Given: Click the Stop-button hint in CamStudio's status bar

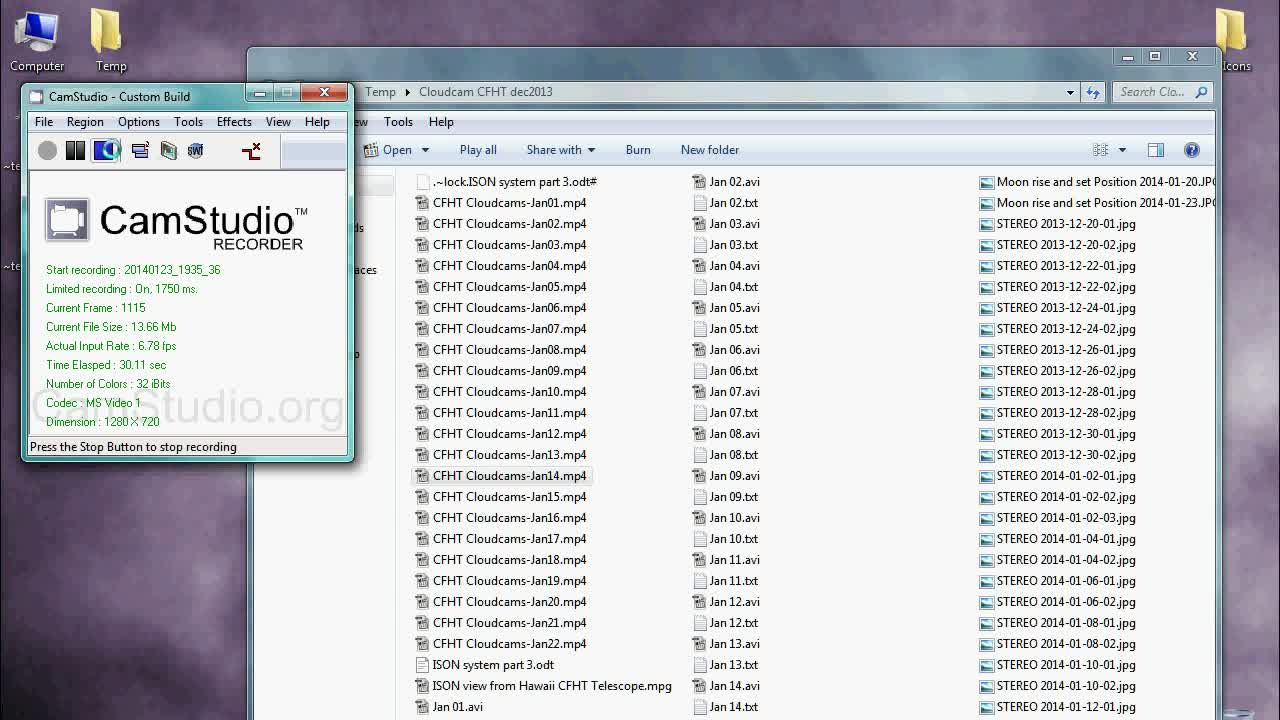Looking at the screenshot, I should (133, 447).
